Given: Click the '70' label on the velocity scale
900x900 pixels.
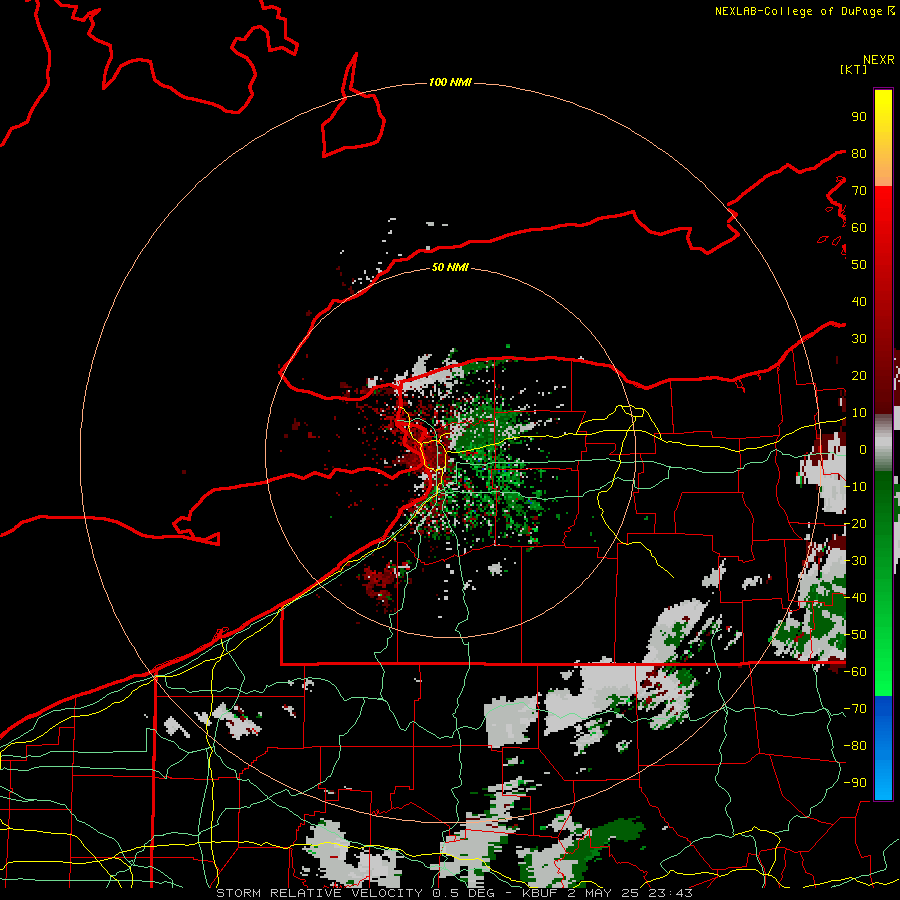Looking at the screenshot, I should [859, 191].
